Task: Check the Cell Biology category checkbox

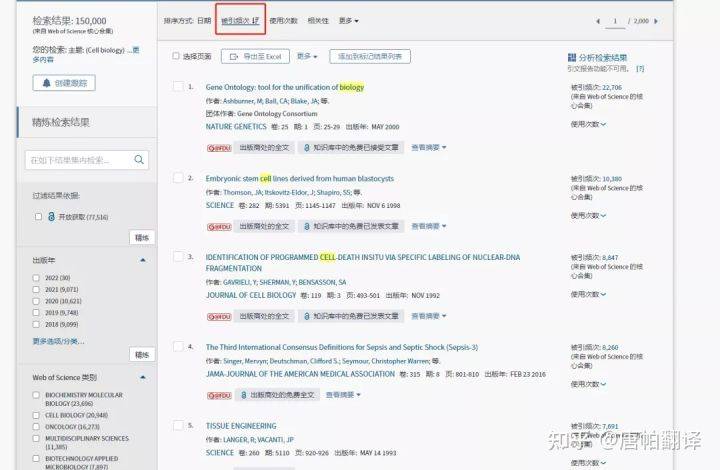Action: click(x=36, y=415)
